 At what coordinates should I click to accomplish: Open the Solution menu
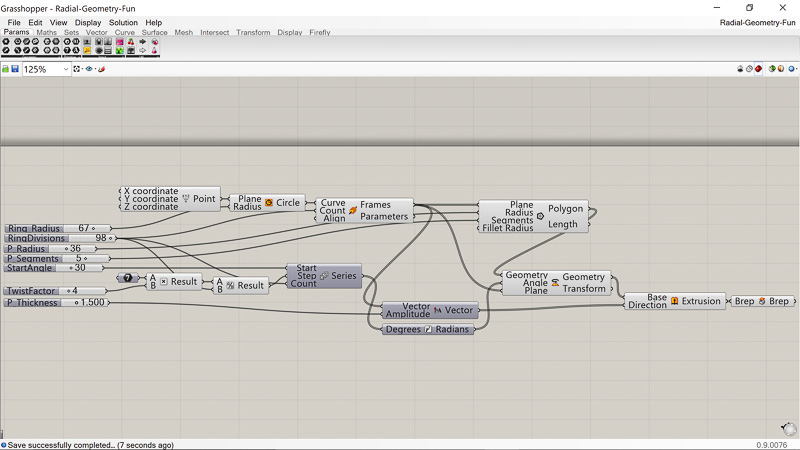[x=123, y=22]
